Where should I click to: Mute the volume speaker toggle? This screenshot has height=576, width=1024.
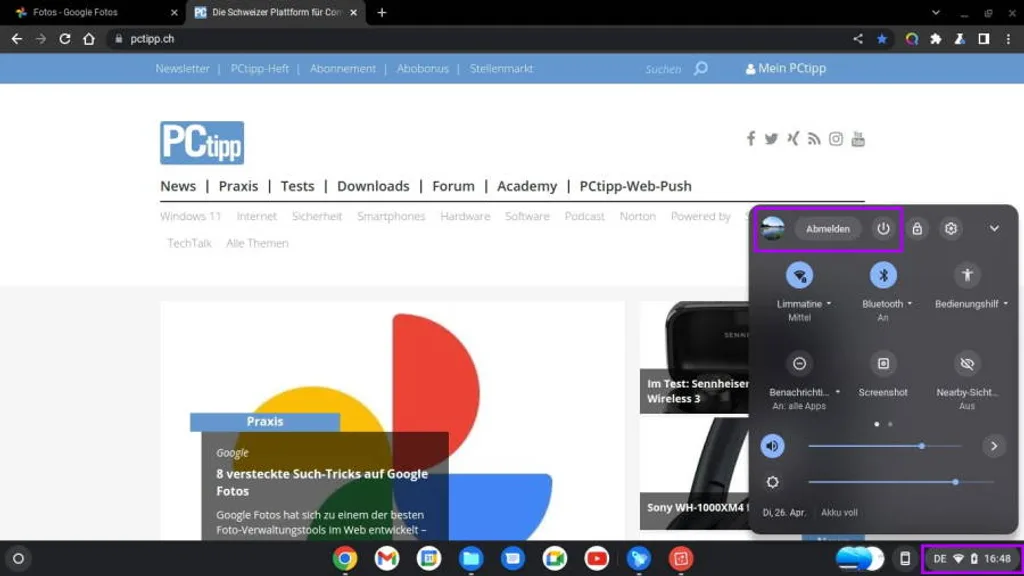pyautogui.click(x=773, y=446)
